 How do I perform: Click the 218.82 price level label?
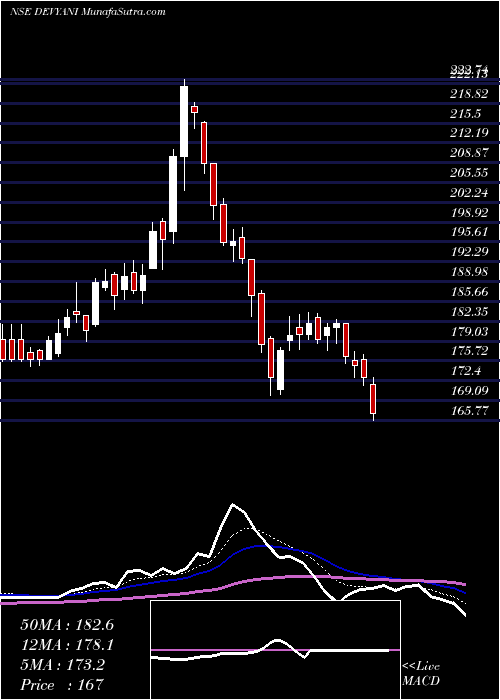tap(469, 94)
